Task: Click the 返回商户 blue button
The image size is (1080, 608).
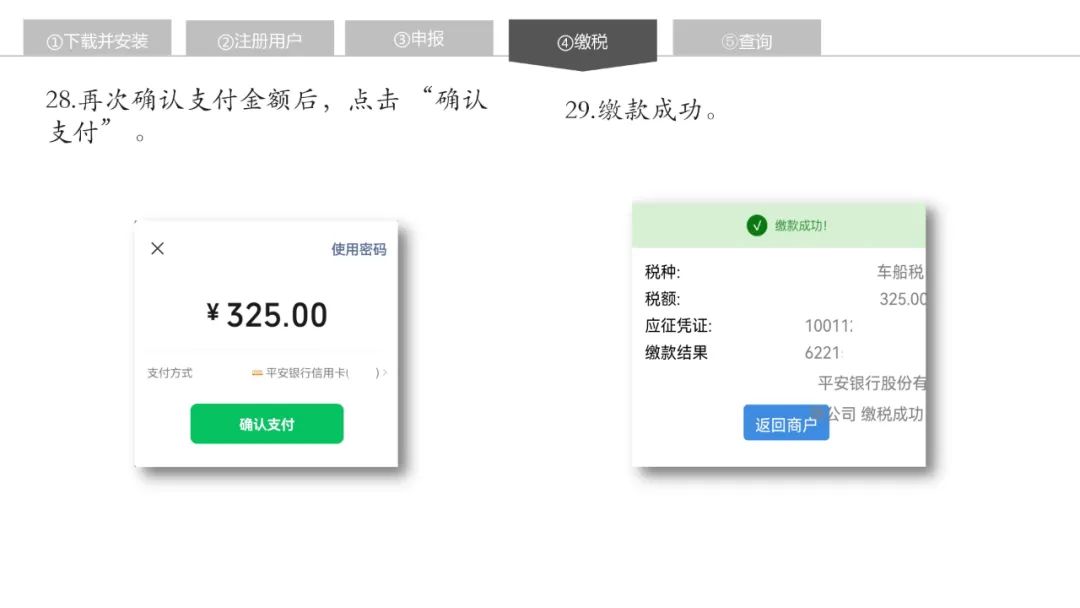Action: point(786,423)
